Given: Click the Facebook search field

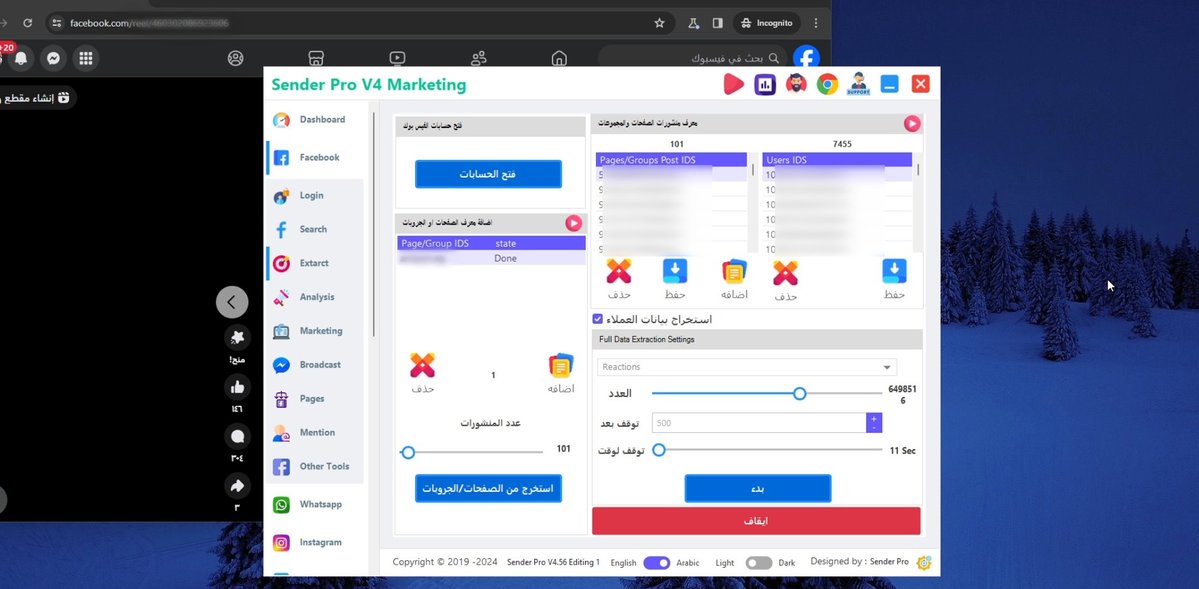Looking at the screenshot, I should click(693, 58).
